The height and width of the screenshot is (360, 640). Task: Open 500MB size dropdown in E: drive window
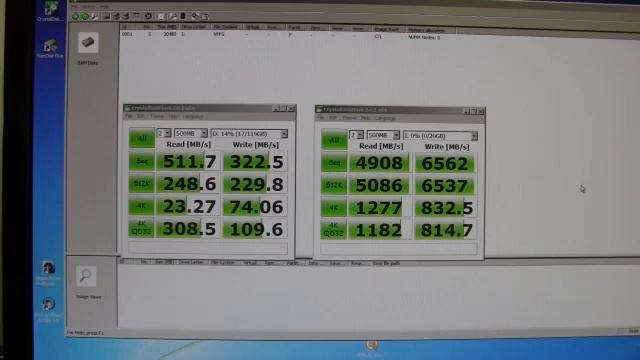coord(383,135)
